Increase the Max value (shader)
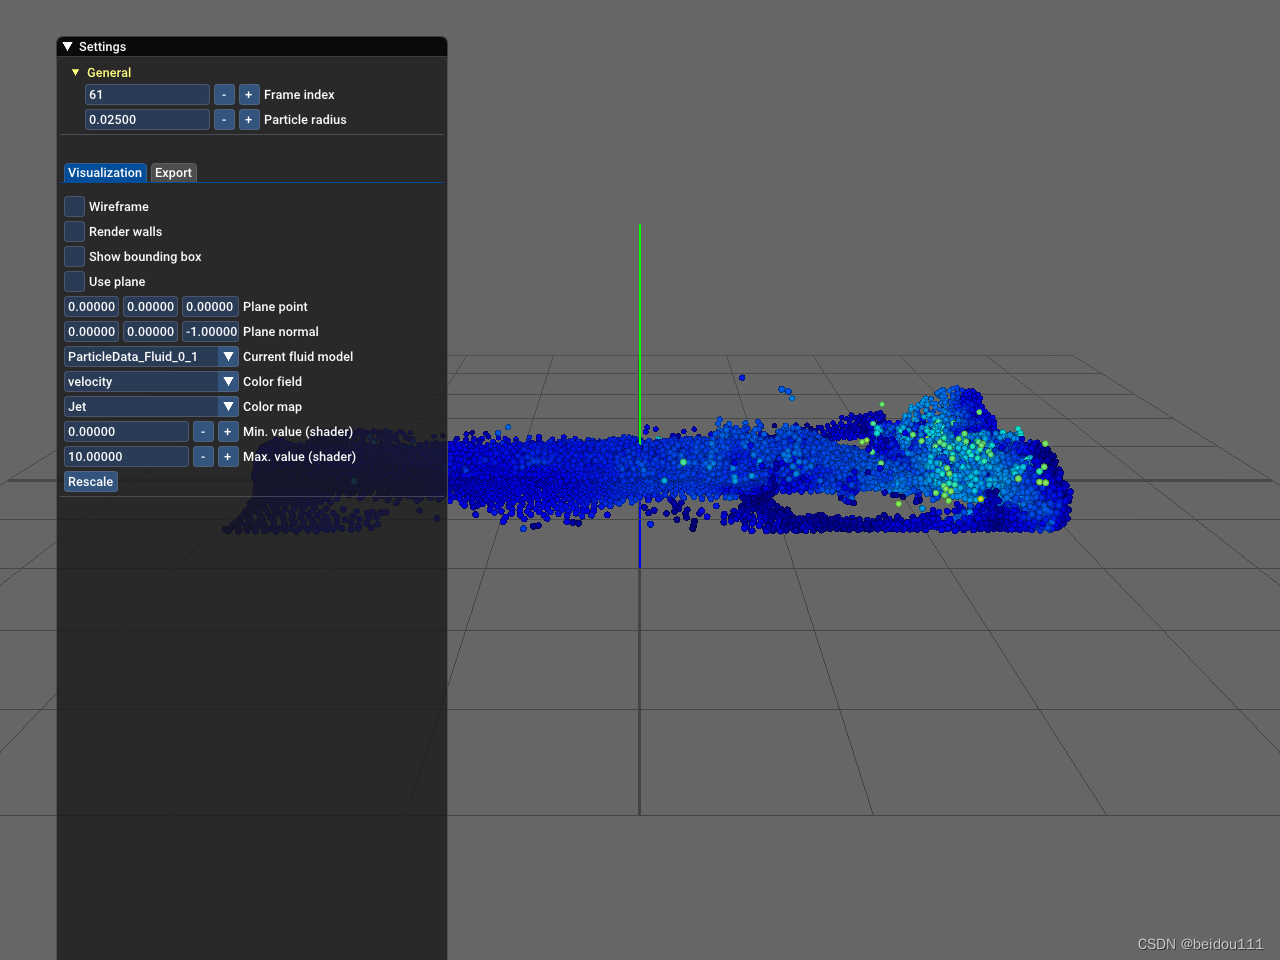 [x=227, y=456]
